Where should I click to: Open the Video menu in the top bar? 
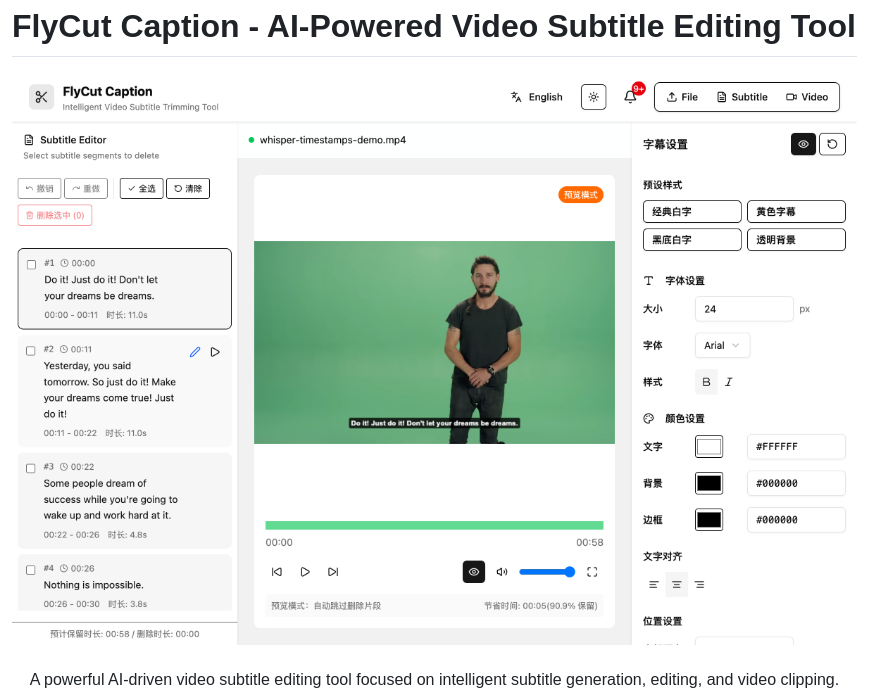808,97
